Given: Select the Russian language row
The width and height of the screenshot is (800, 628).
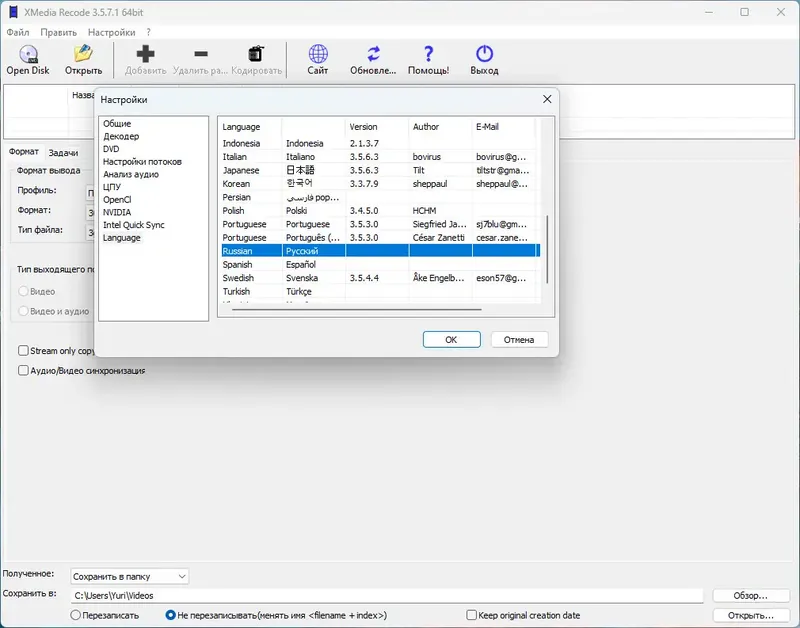Looking at the screenshot, I should [x=380, y=251].
